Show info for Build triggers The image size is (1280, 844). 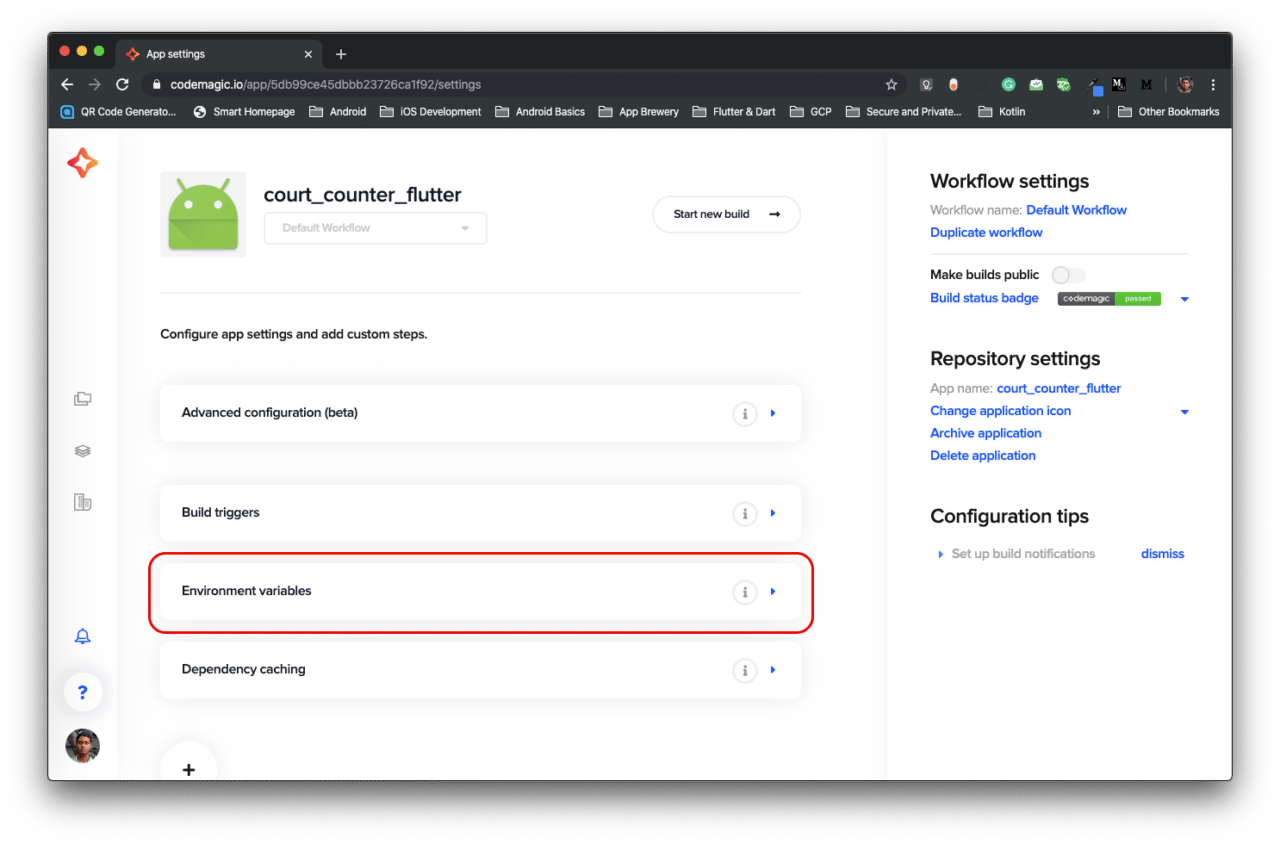click(x=744, y=513)
